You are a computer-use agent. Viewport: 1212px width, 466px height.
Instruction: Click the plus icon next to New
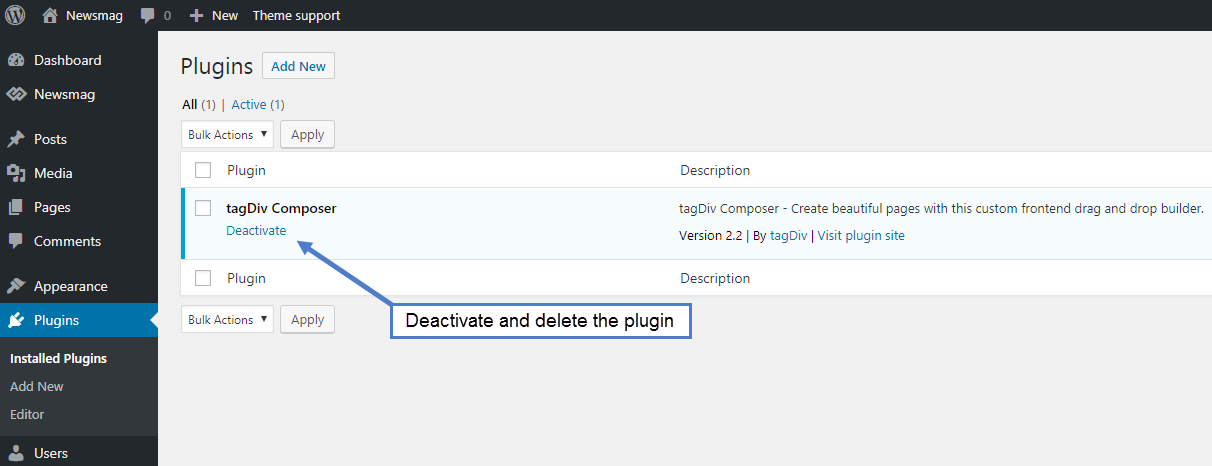pyautogui.click(x=196, y=15)
